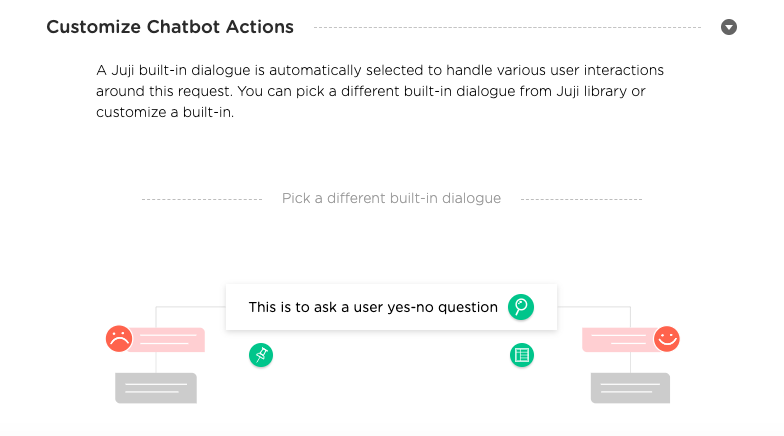
Task: Select "This is to ask a user yes-no question" text
Action: [373, 307]
